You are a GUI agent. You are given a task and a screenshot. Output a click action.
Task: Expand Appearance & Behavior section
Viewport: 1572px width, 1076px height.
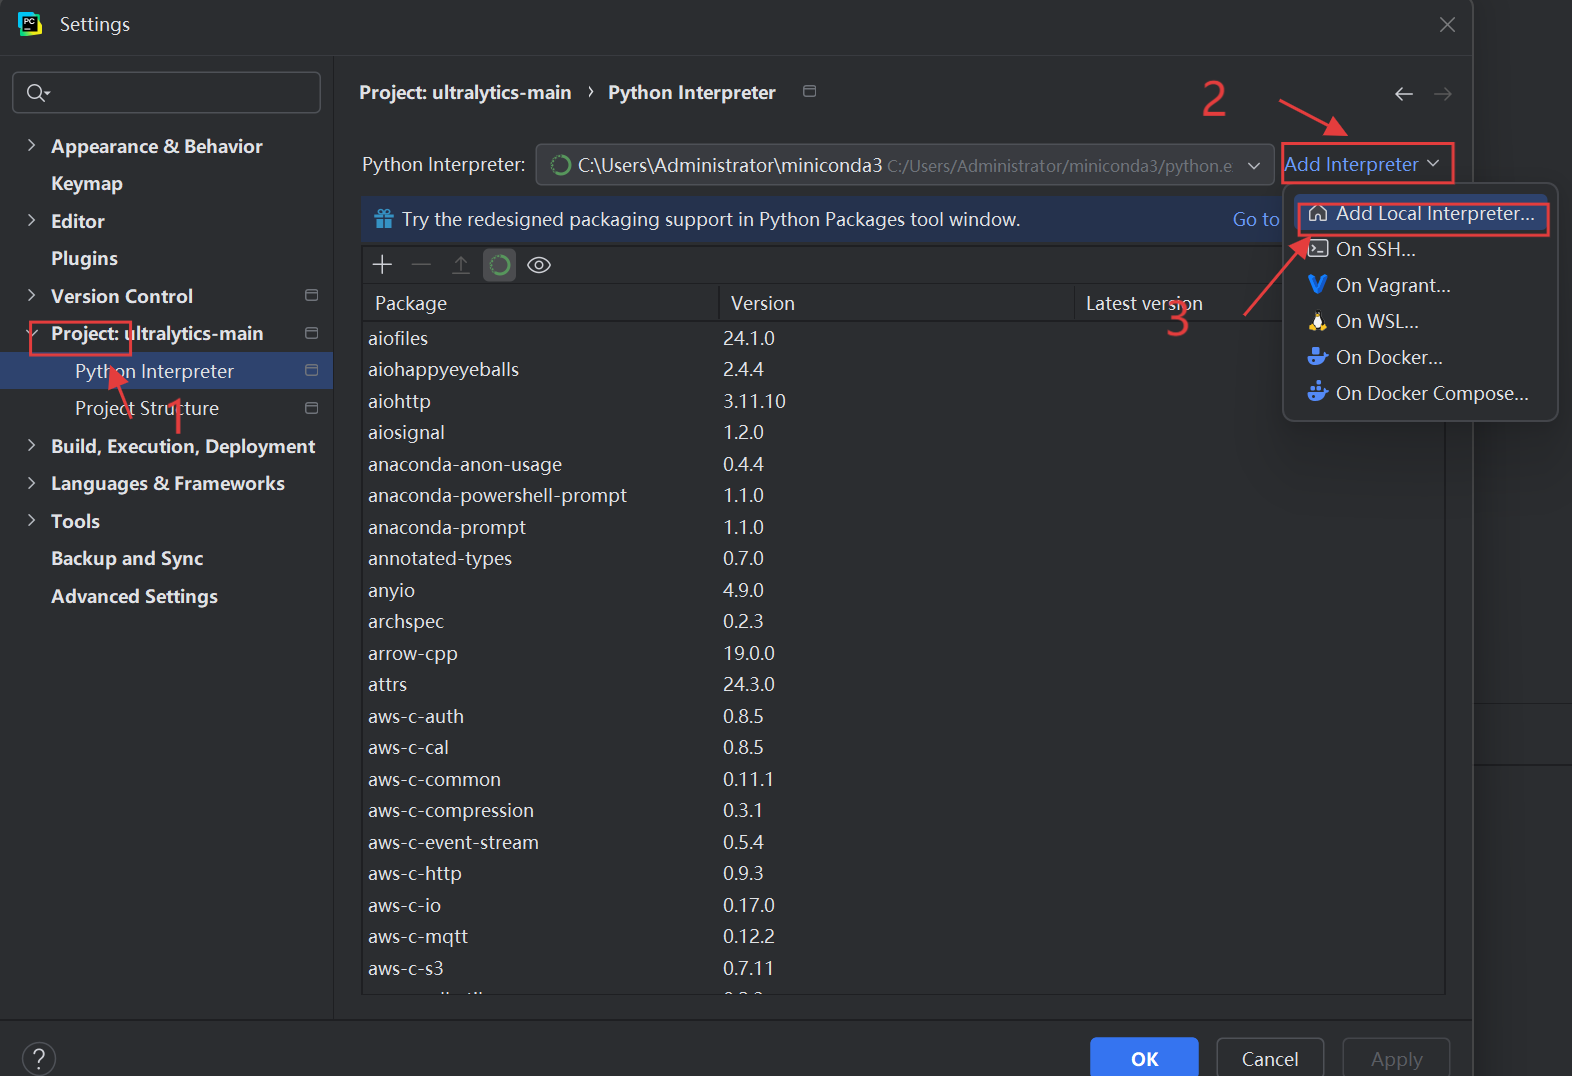[x=31, y=146]
